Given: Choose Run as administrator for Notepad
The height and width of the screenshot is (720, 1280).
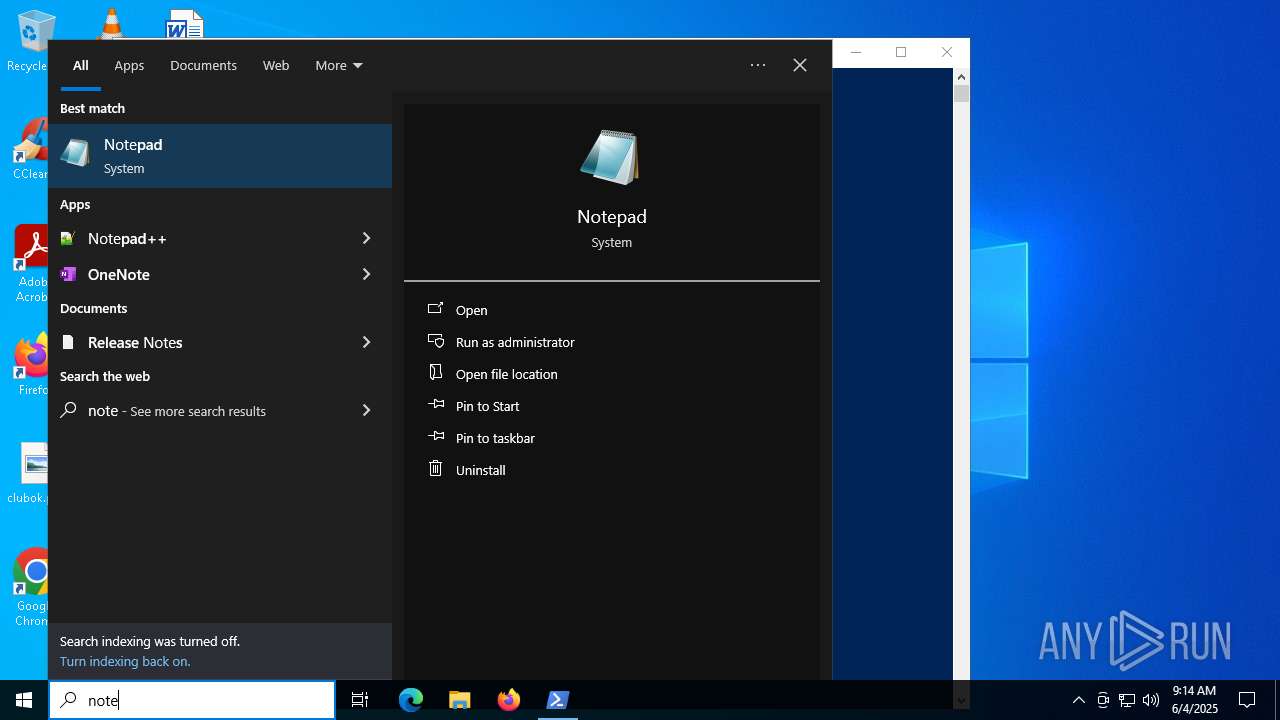Looking at the screenshot, I should [515, 342].
